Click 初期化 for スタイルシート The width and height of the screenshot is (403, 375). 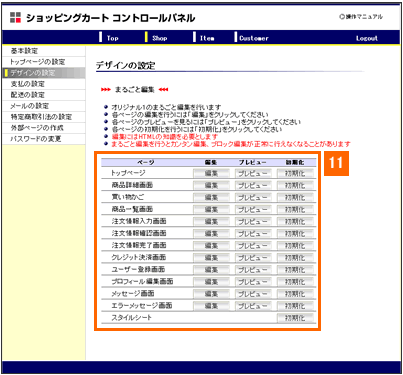point(295,318)
